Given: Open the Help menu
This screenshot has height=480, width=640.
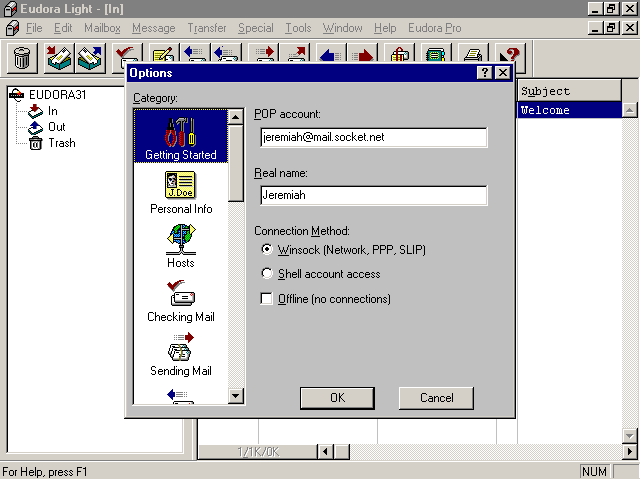Looking at the screenshot, I should tap(385, 28).
